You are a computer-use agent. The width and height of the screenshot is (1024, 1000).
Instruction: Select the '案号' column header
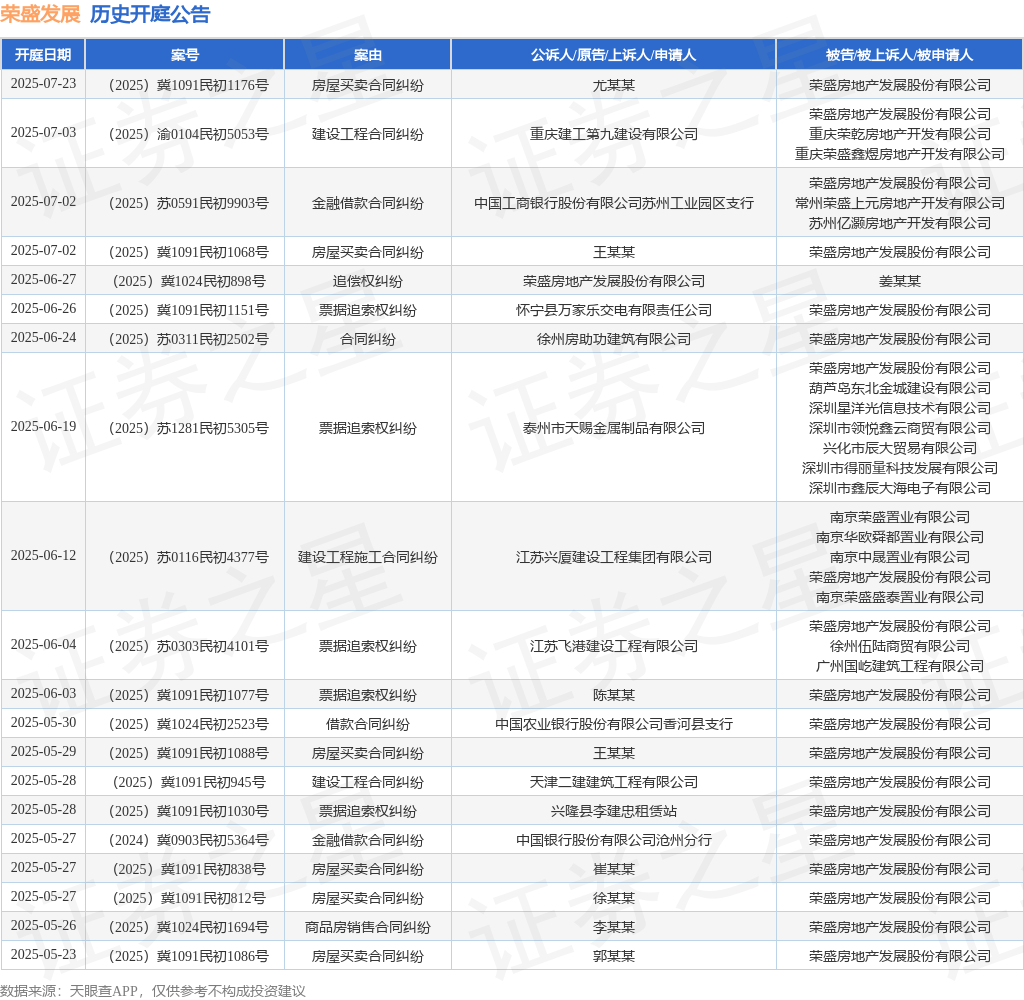[x=185, y=55]
